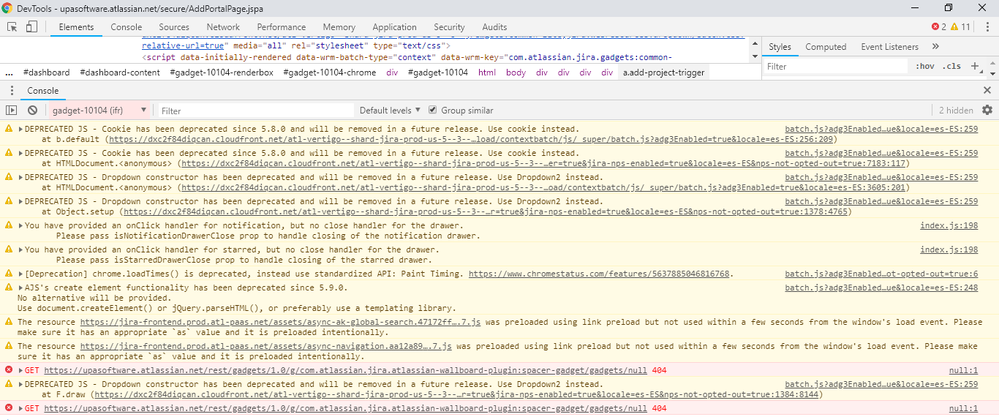Open null:1 source of first 404 error
Screen dimensions: 999x420
click(963, 370)
